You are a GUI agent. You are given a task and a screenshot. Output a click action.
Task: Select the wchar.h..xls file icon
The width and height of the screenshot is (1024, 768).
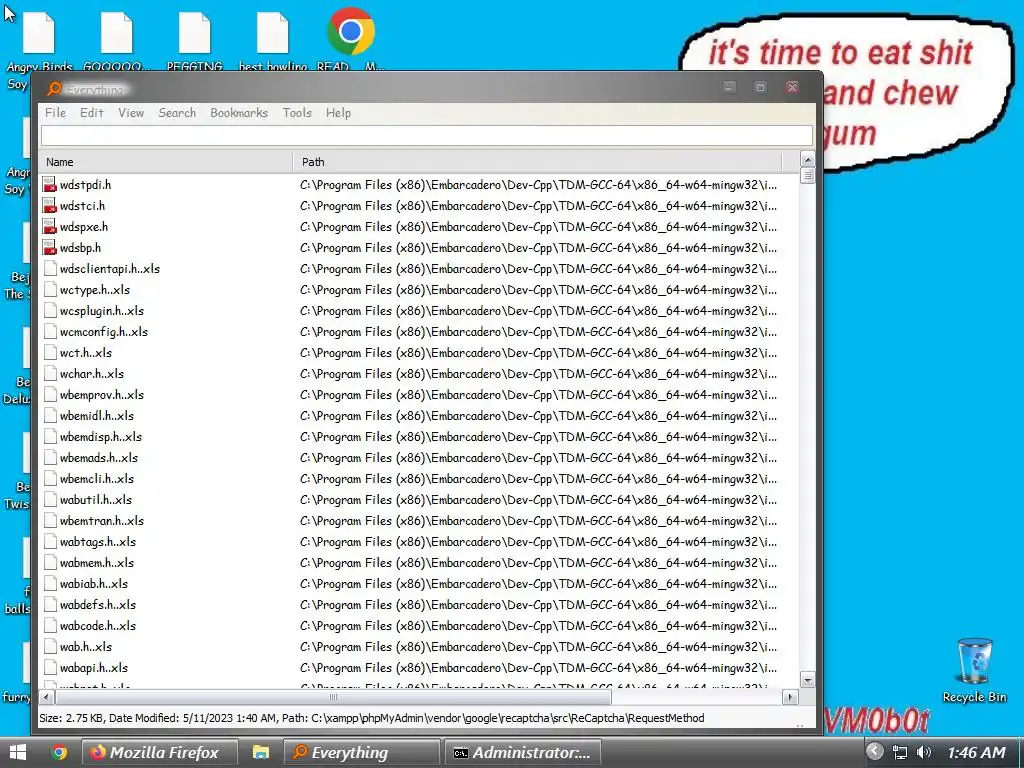click(x=50, y=374)
